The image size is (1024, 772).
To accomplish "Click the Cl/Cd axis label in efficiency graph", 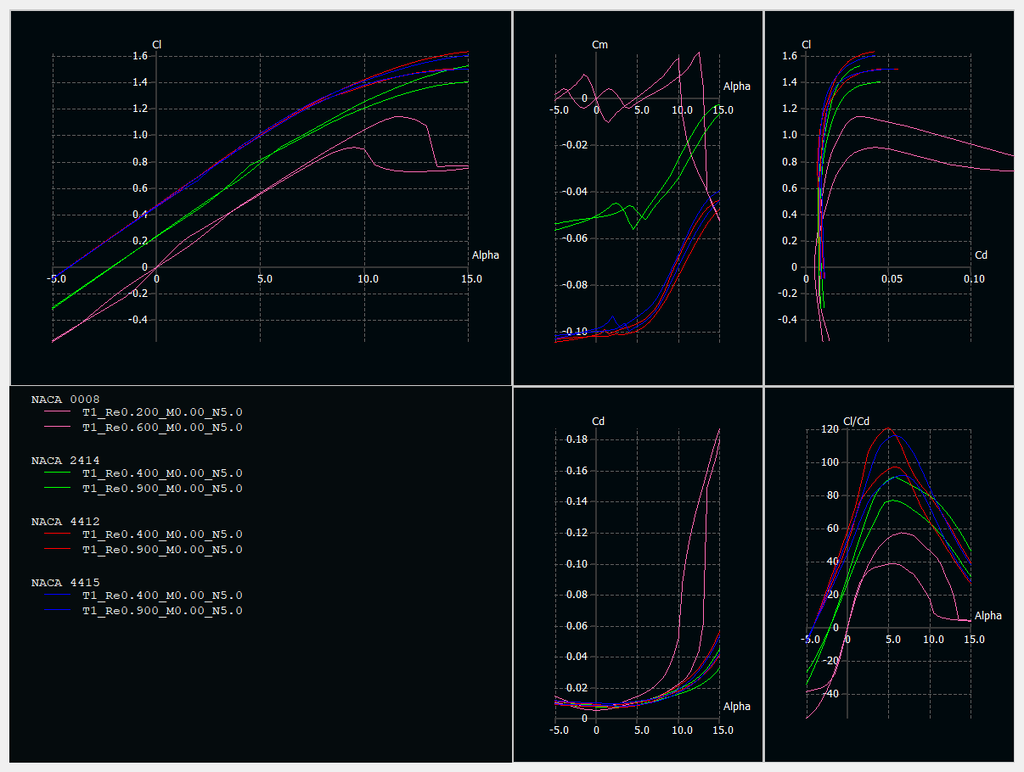I will click(x=857, y=421).
